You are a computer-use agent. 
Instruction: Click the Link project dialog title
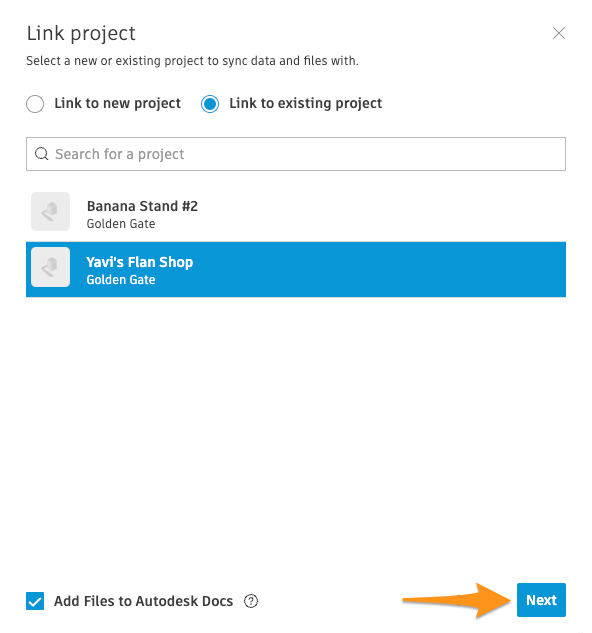coord(81,34)
